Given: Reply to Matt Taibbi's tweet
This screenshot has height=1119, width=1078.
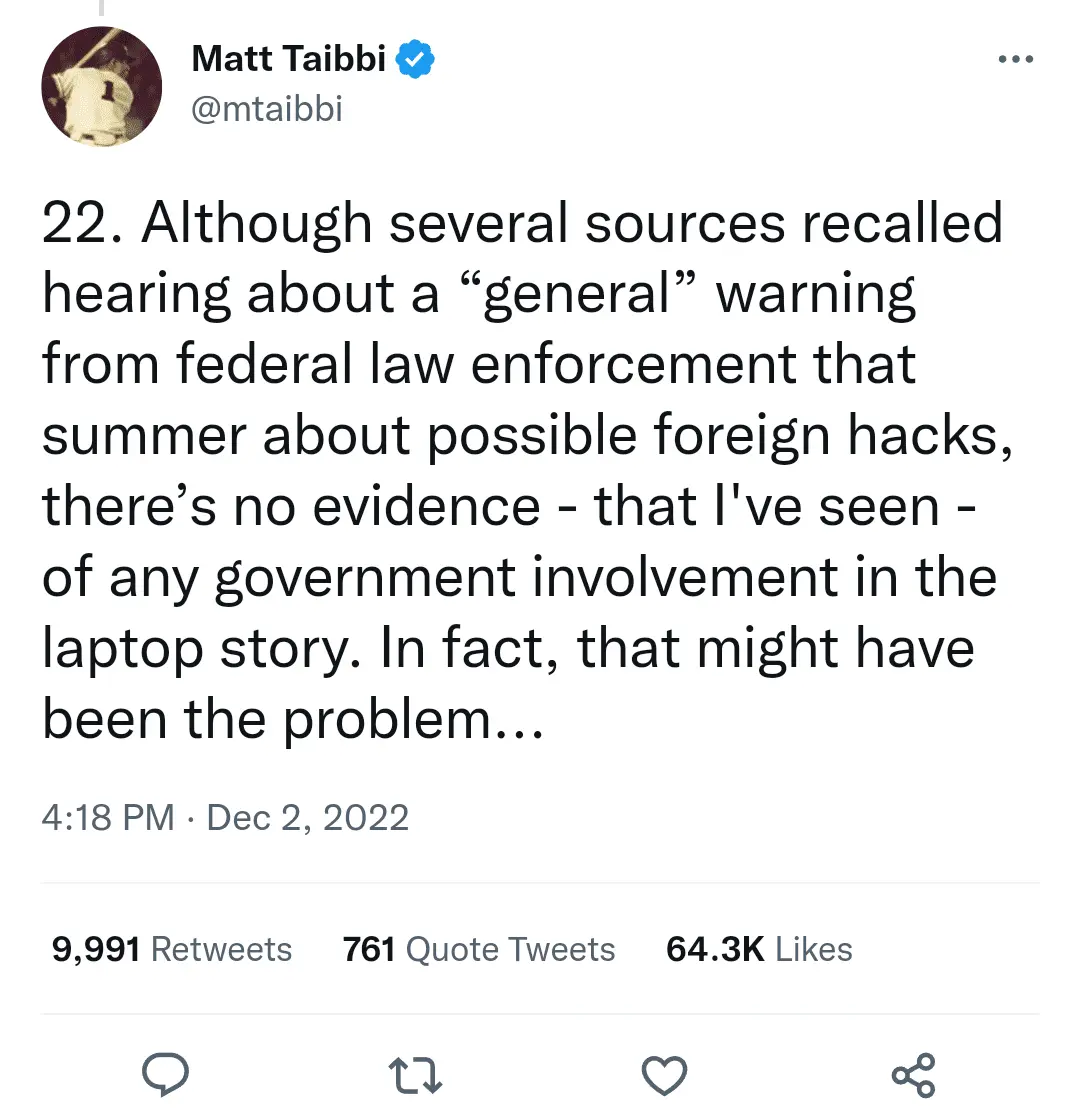Looking at the screenshot, I should (165, 1075).
